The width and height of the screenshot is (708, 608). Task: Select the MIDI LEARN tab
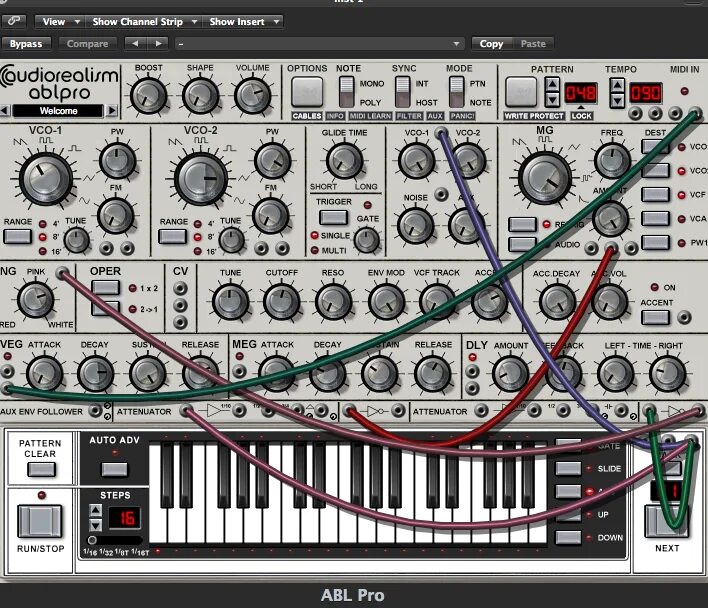coord(370,116)
